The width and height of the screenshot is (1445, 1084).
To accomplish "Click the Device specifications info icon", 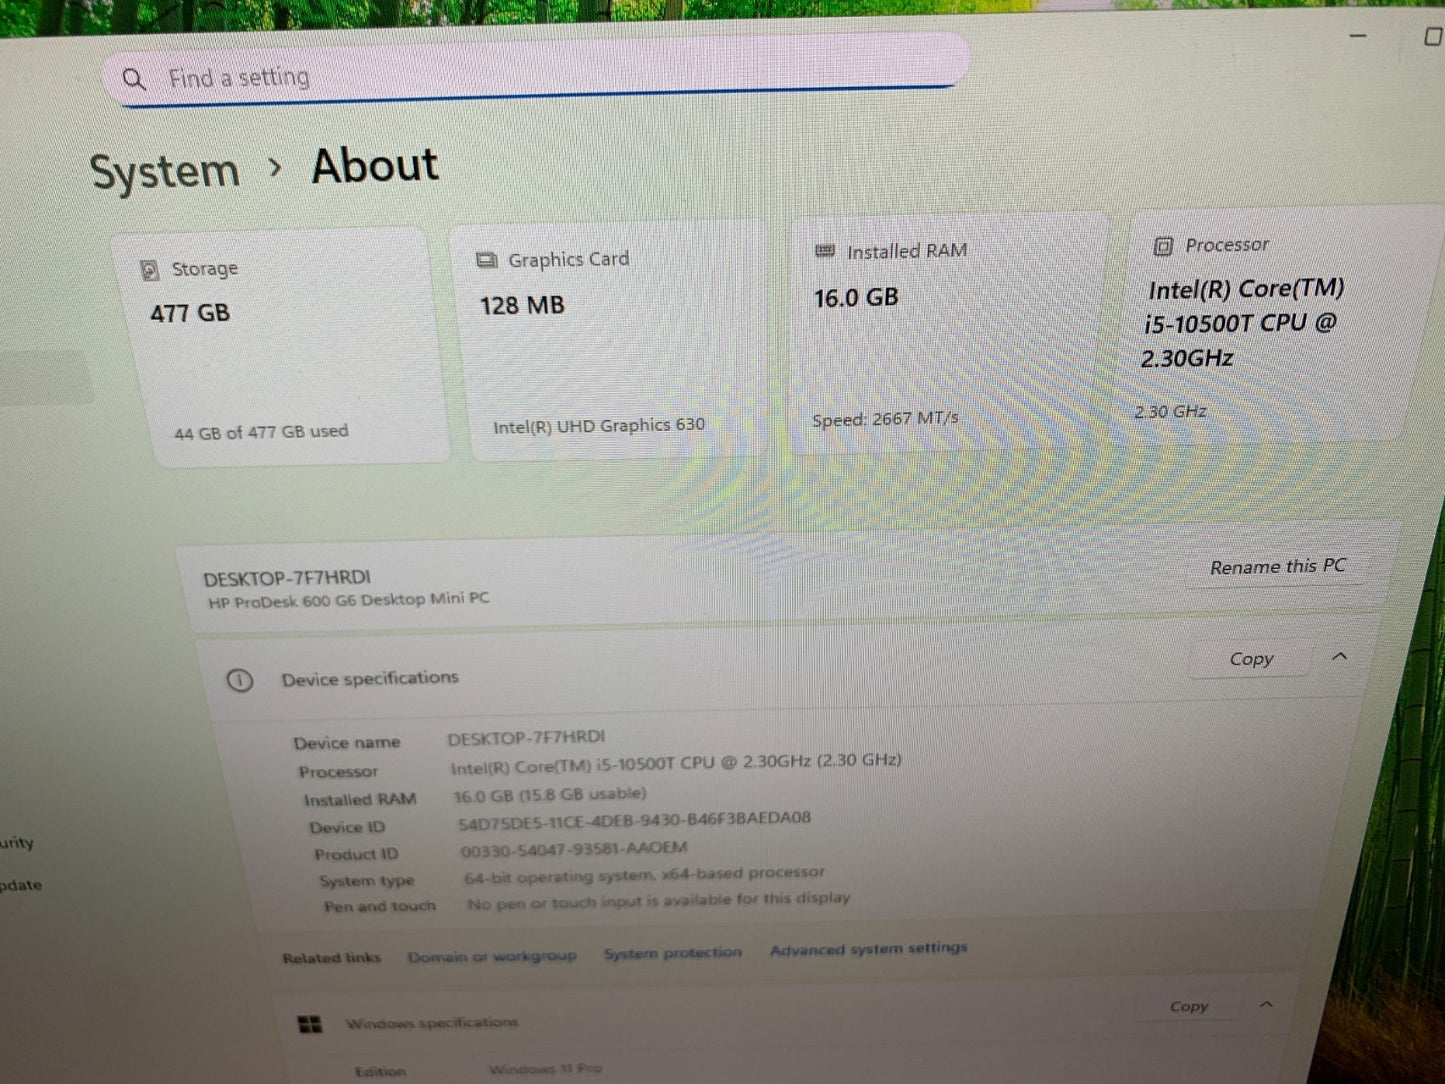I will coord(239,681).
